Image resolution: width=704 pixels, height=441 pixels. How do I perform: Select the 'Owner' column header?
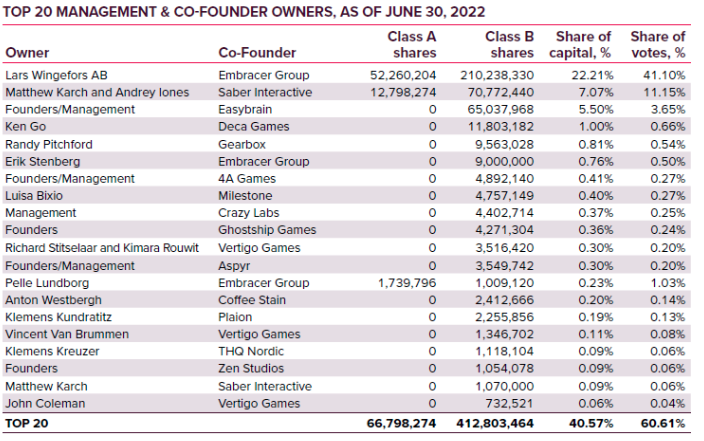point(27,53)
